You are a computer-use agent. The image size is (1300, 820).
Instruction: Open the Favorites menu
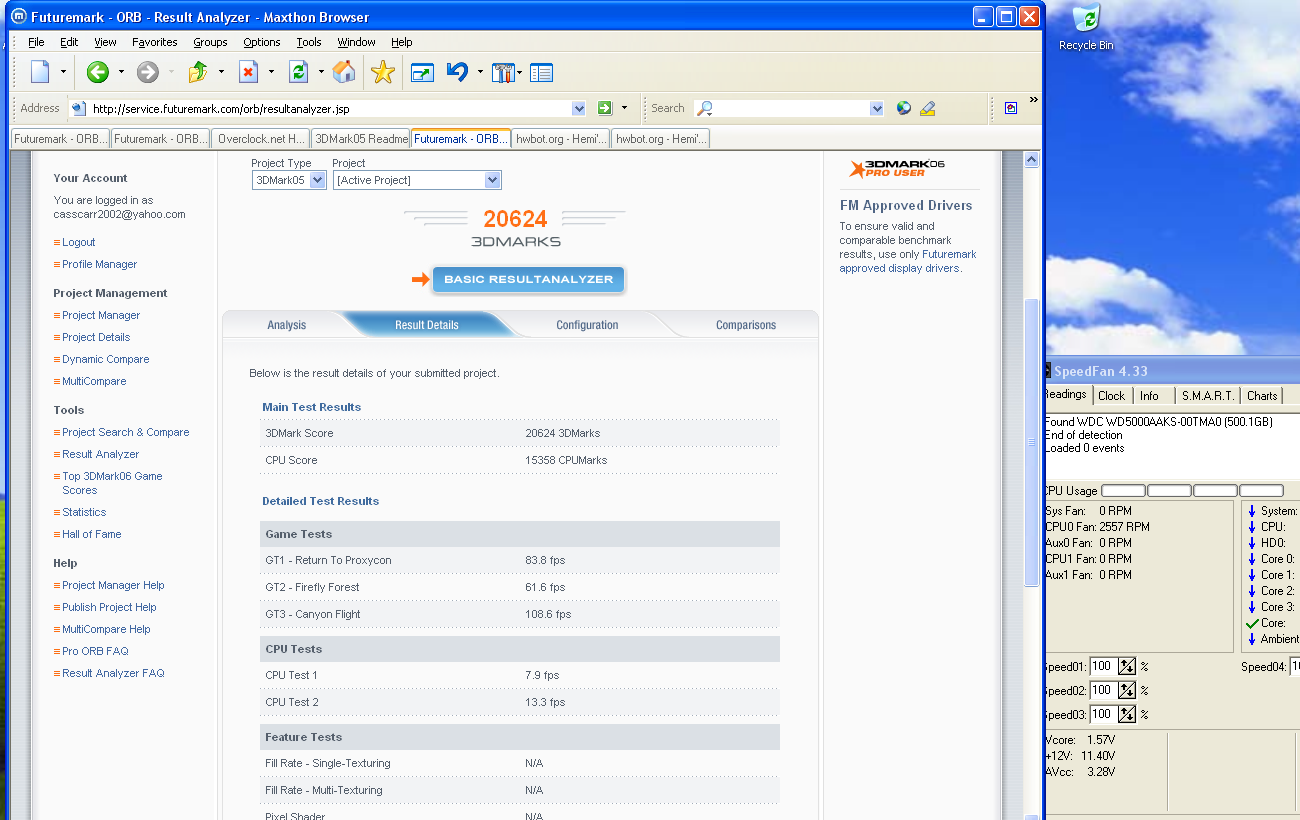(155, 42)
